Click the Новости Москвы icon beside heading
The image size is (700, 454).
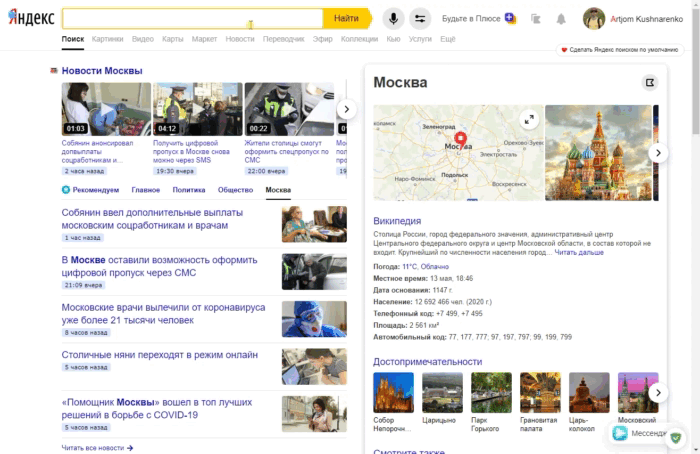tap(54, 71)
